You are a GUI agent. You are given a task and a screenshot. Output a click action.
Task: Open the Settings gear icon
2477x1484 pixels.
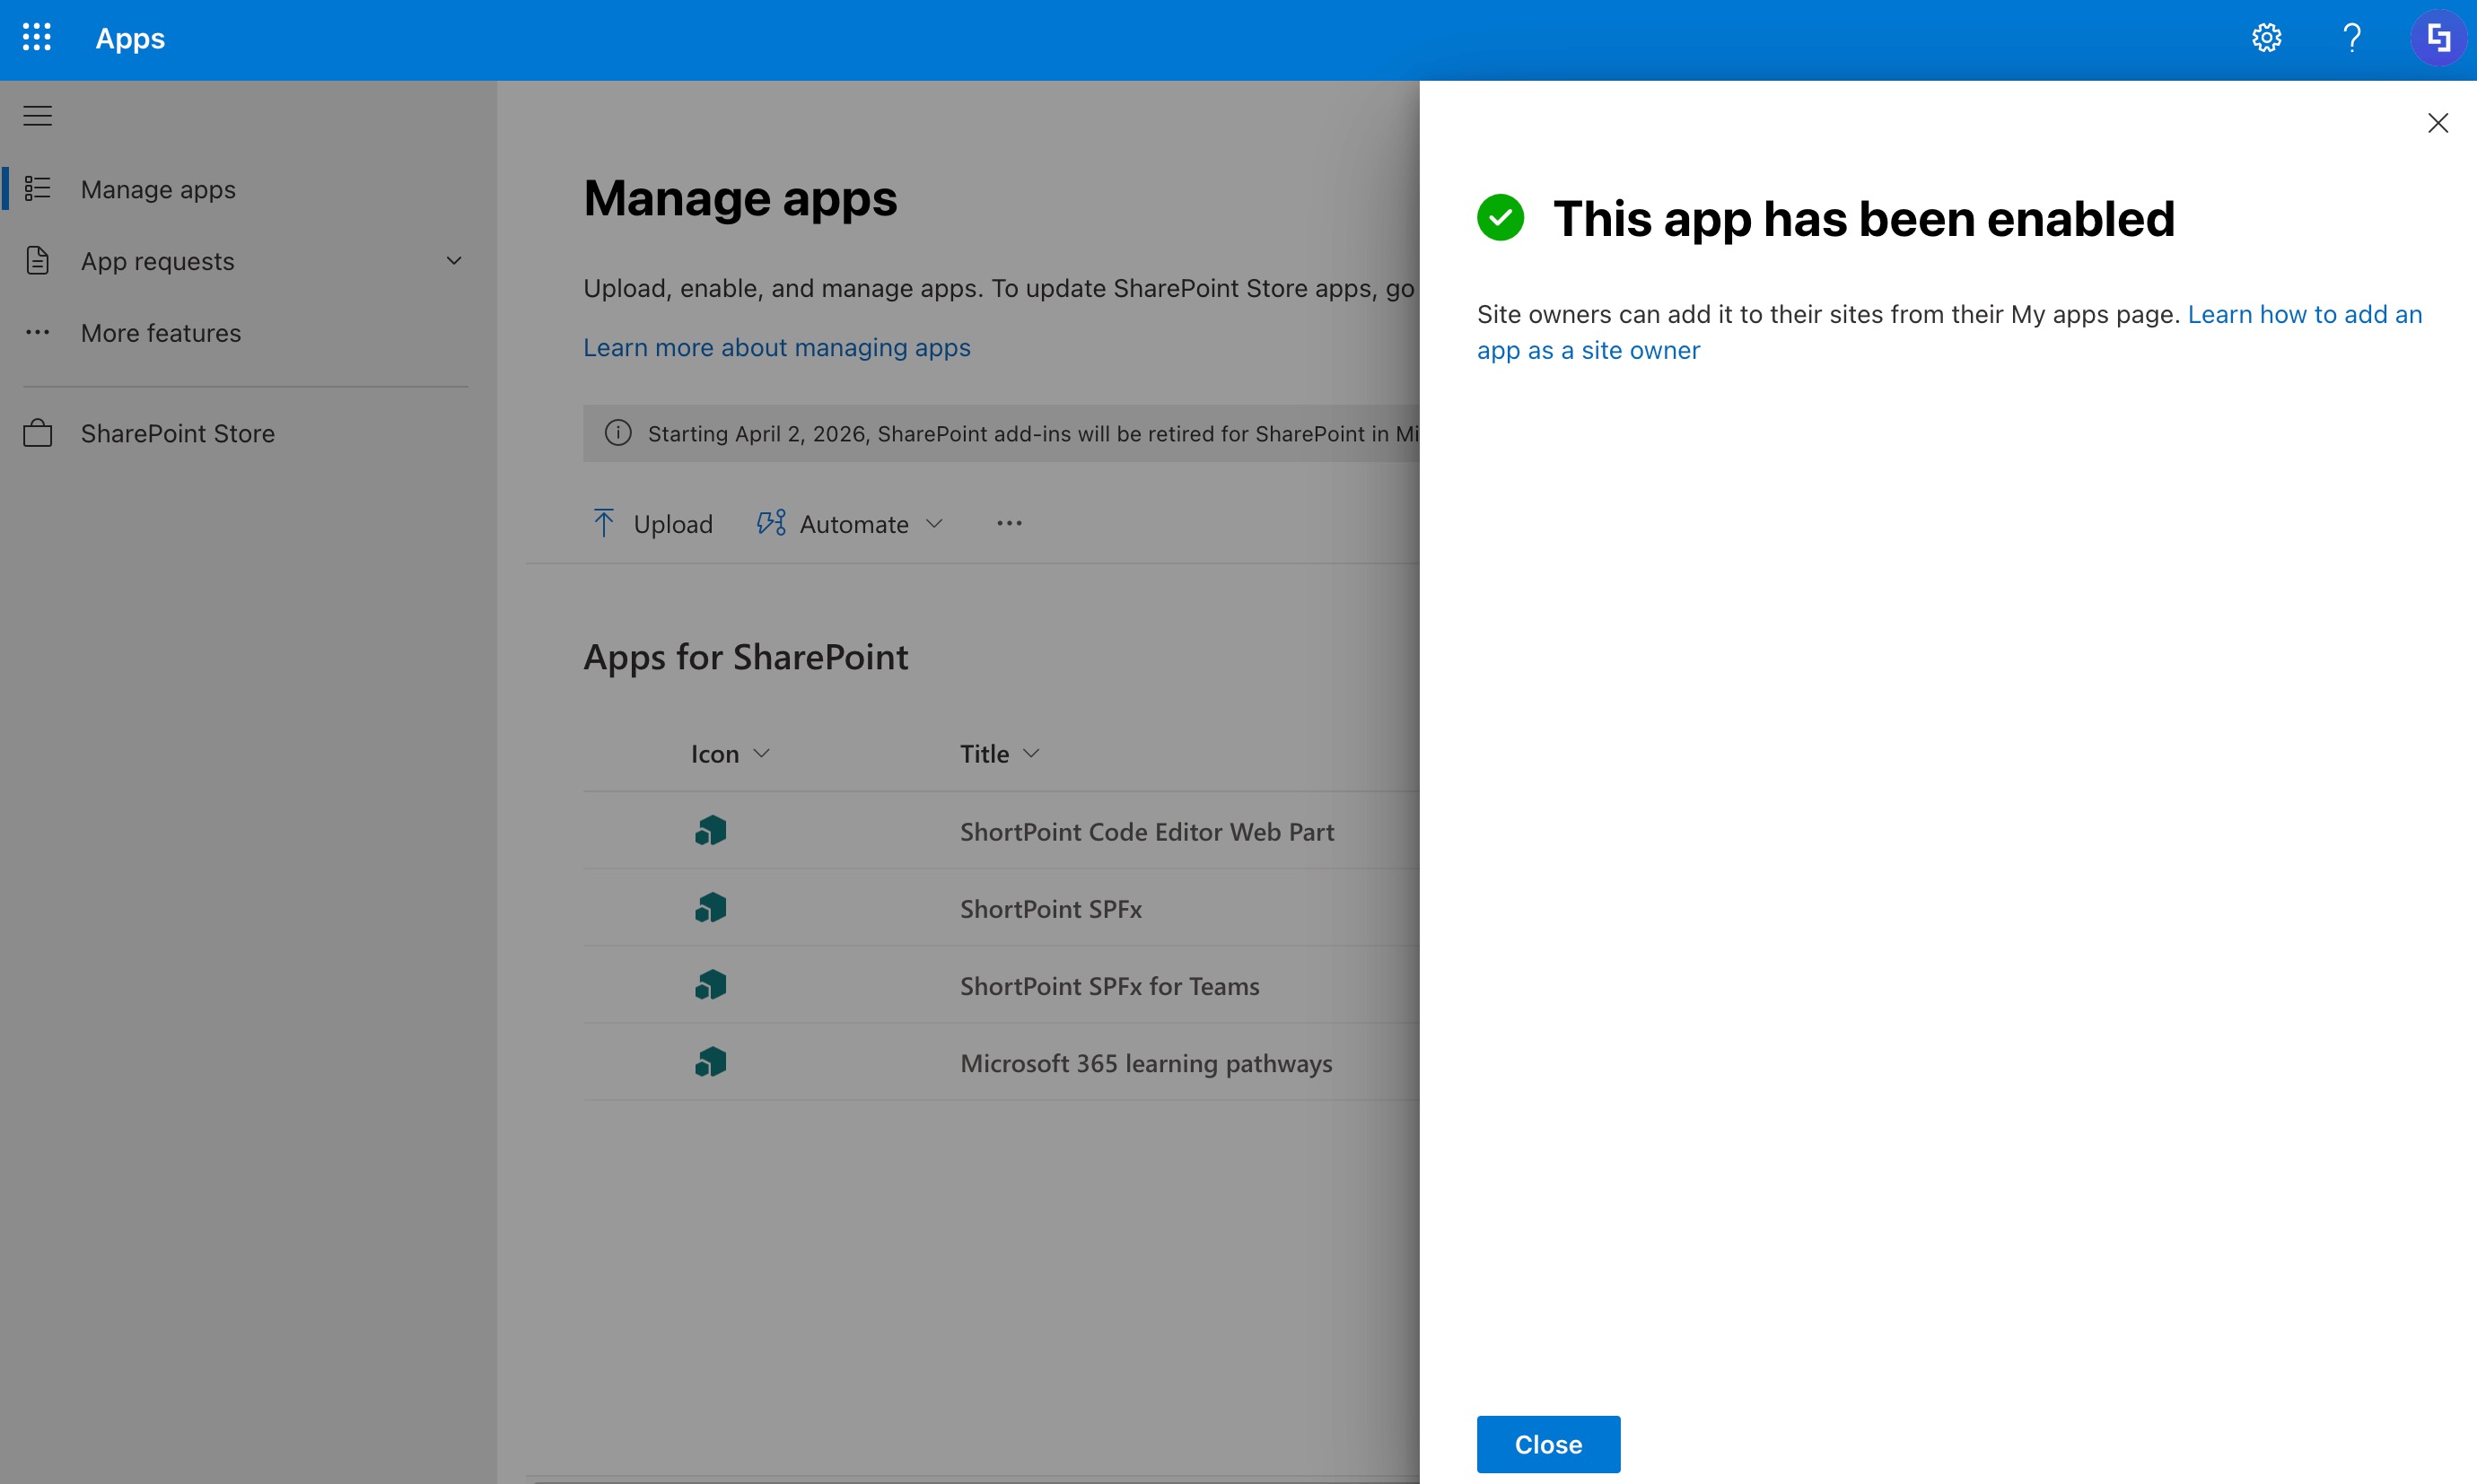click(x=2266, y=38)
